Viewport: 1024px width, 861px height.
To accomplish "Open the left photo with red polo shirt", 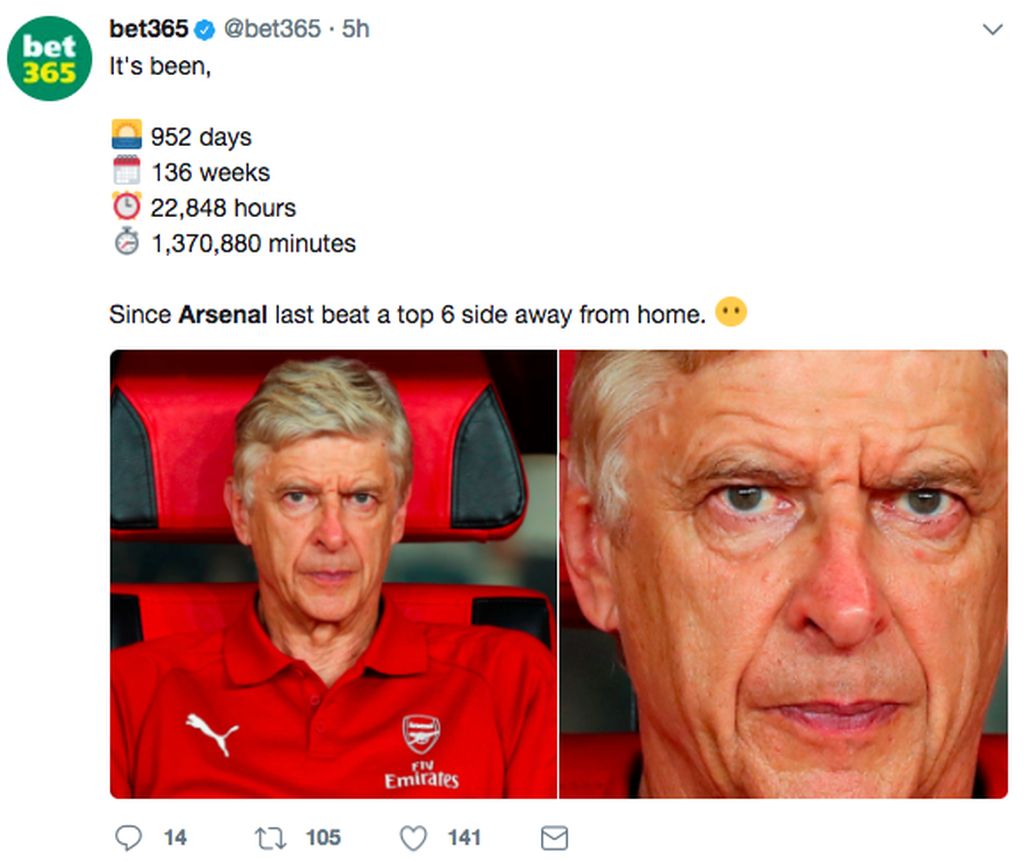I will 333,574.
